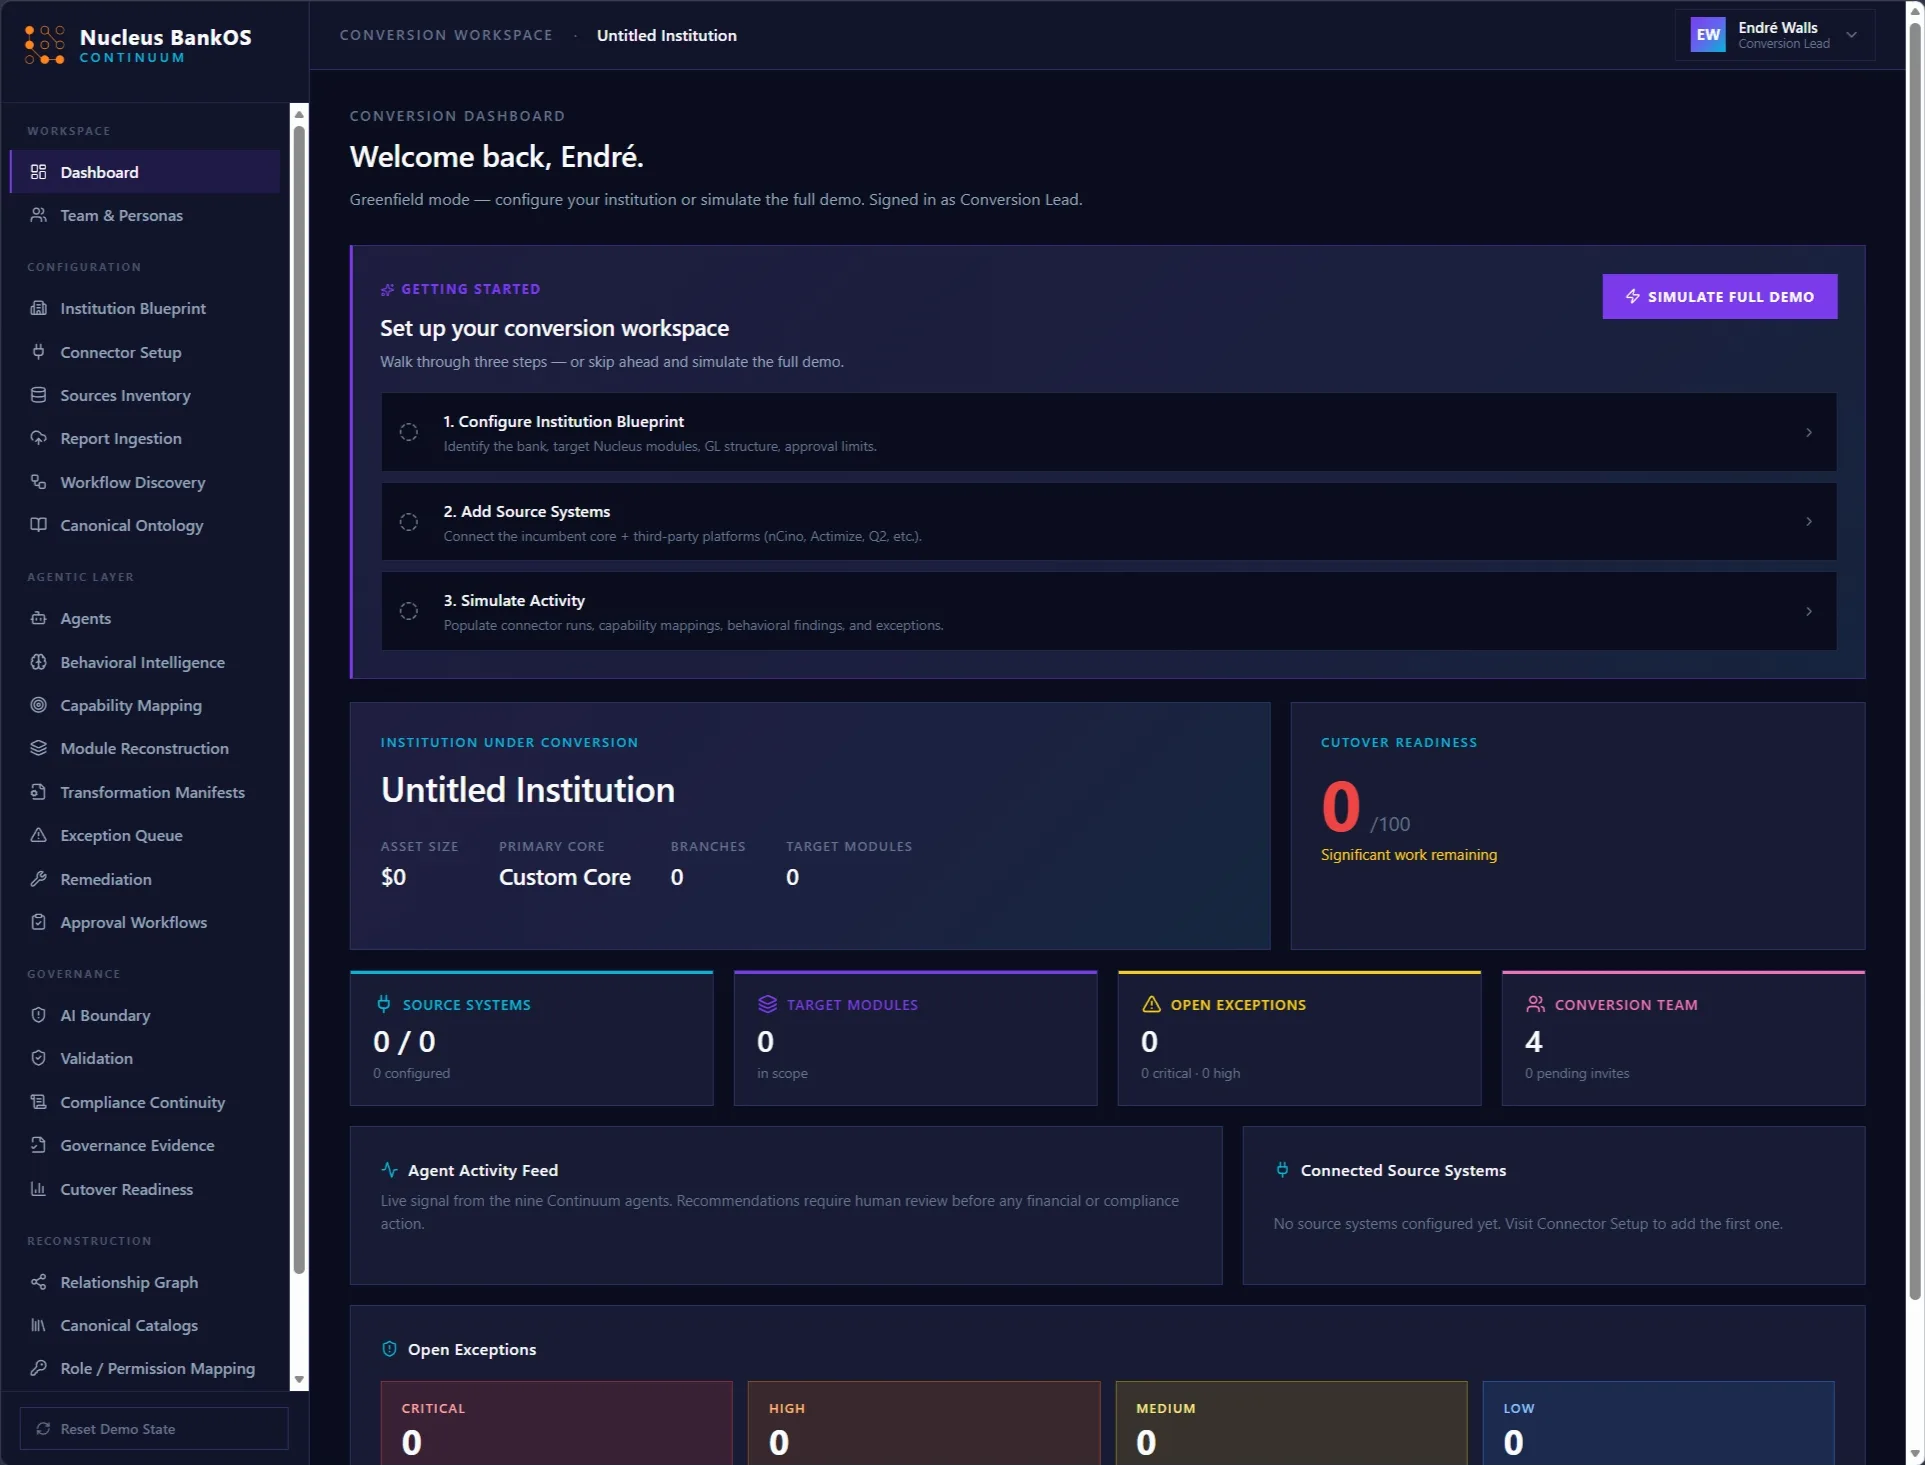Click the Governance Evidence file icon

tap(38, 1145)
